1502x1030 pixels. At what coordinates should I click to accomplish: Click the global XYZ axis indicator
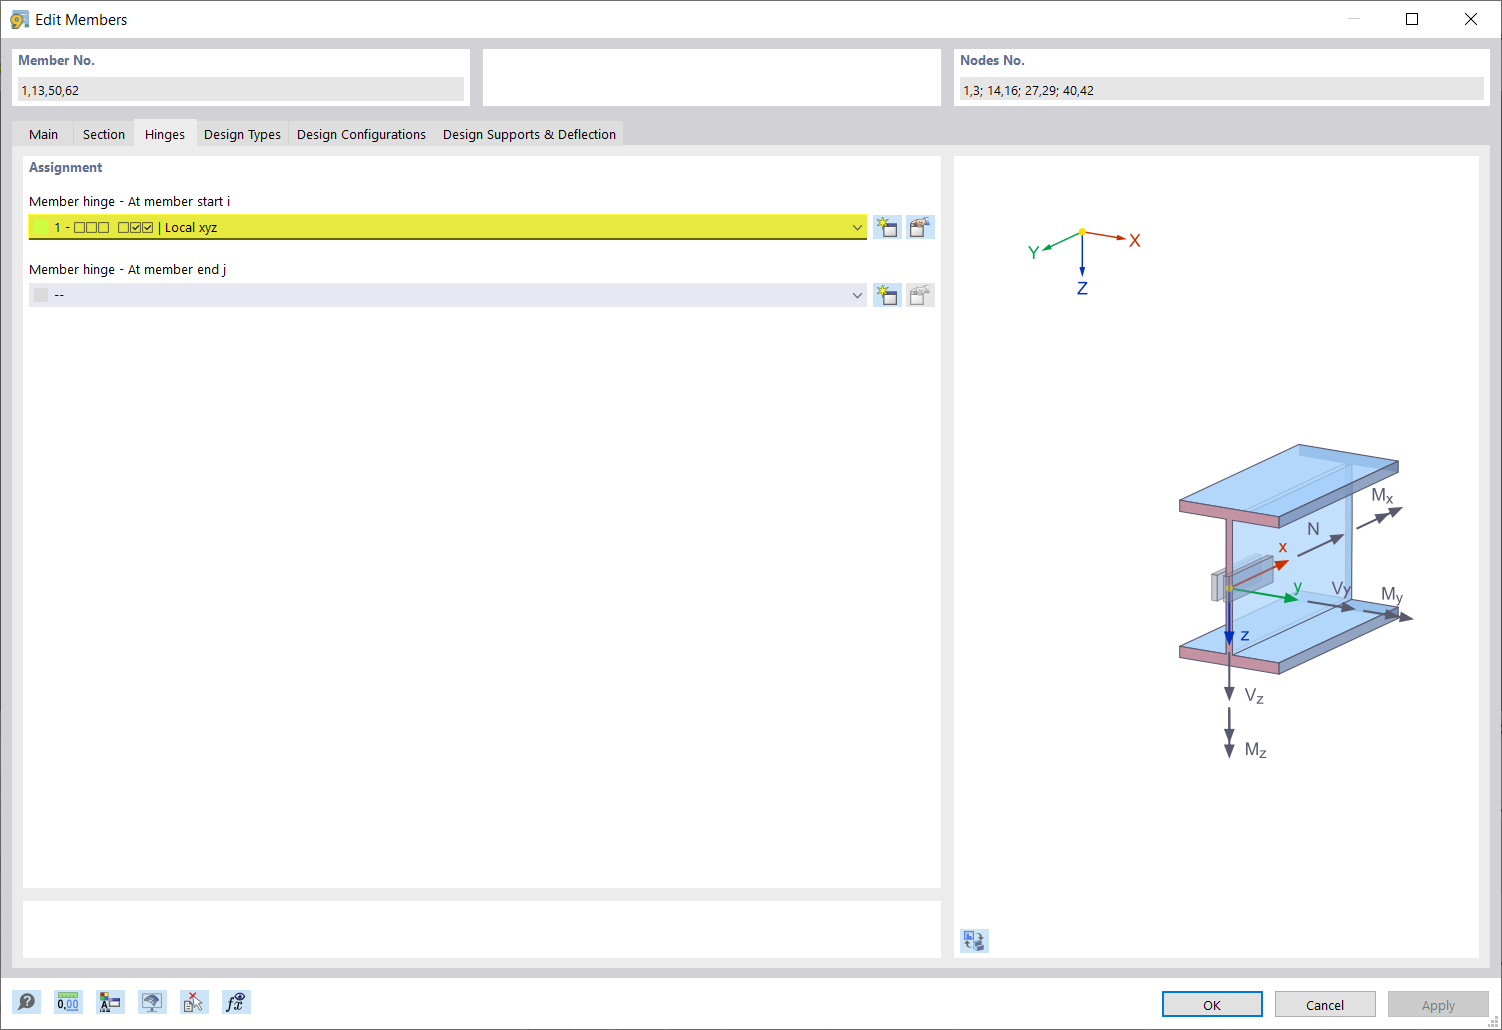pos(1084,262)
